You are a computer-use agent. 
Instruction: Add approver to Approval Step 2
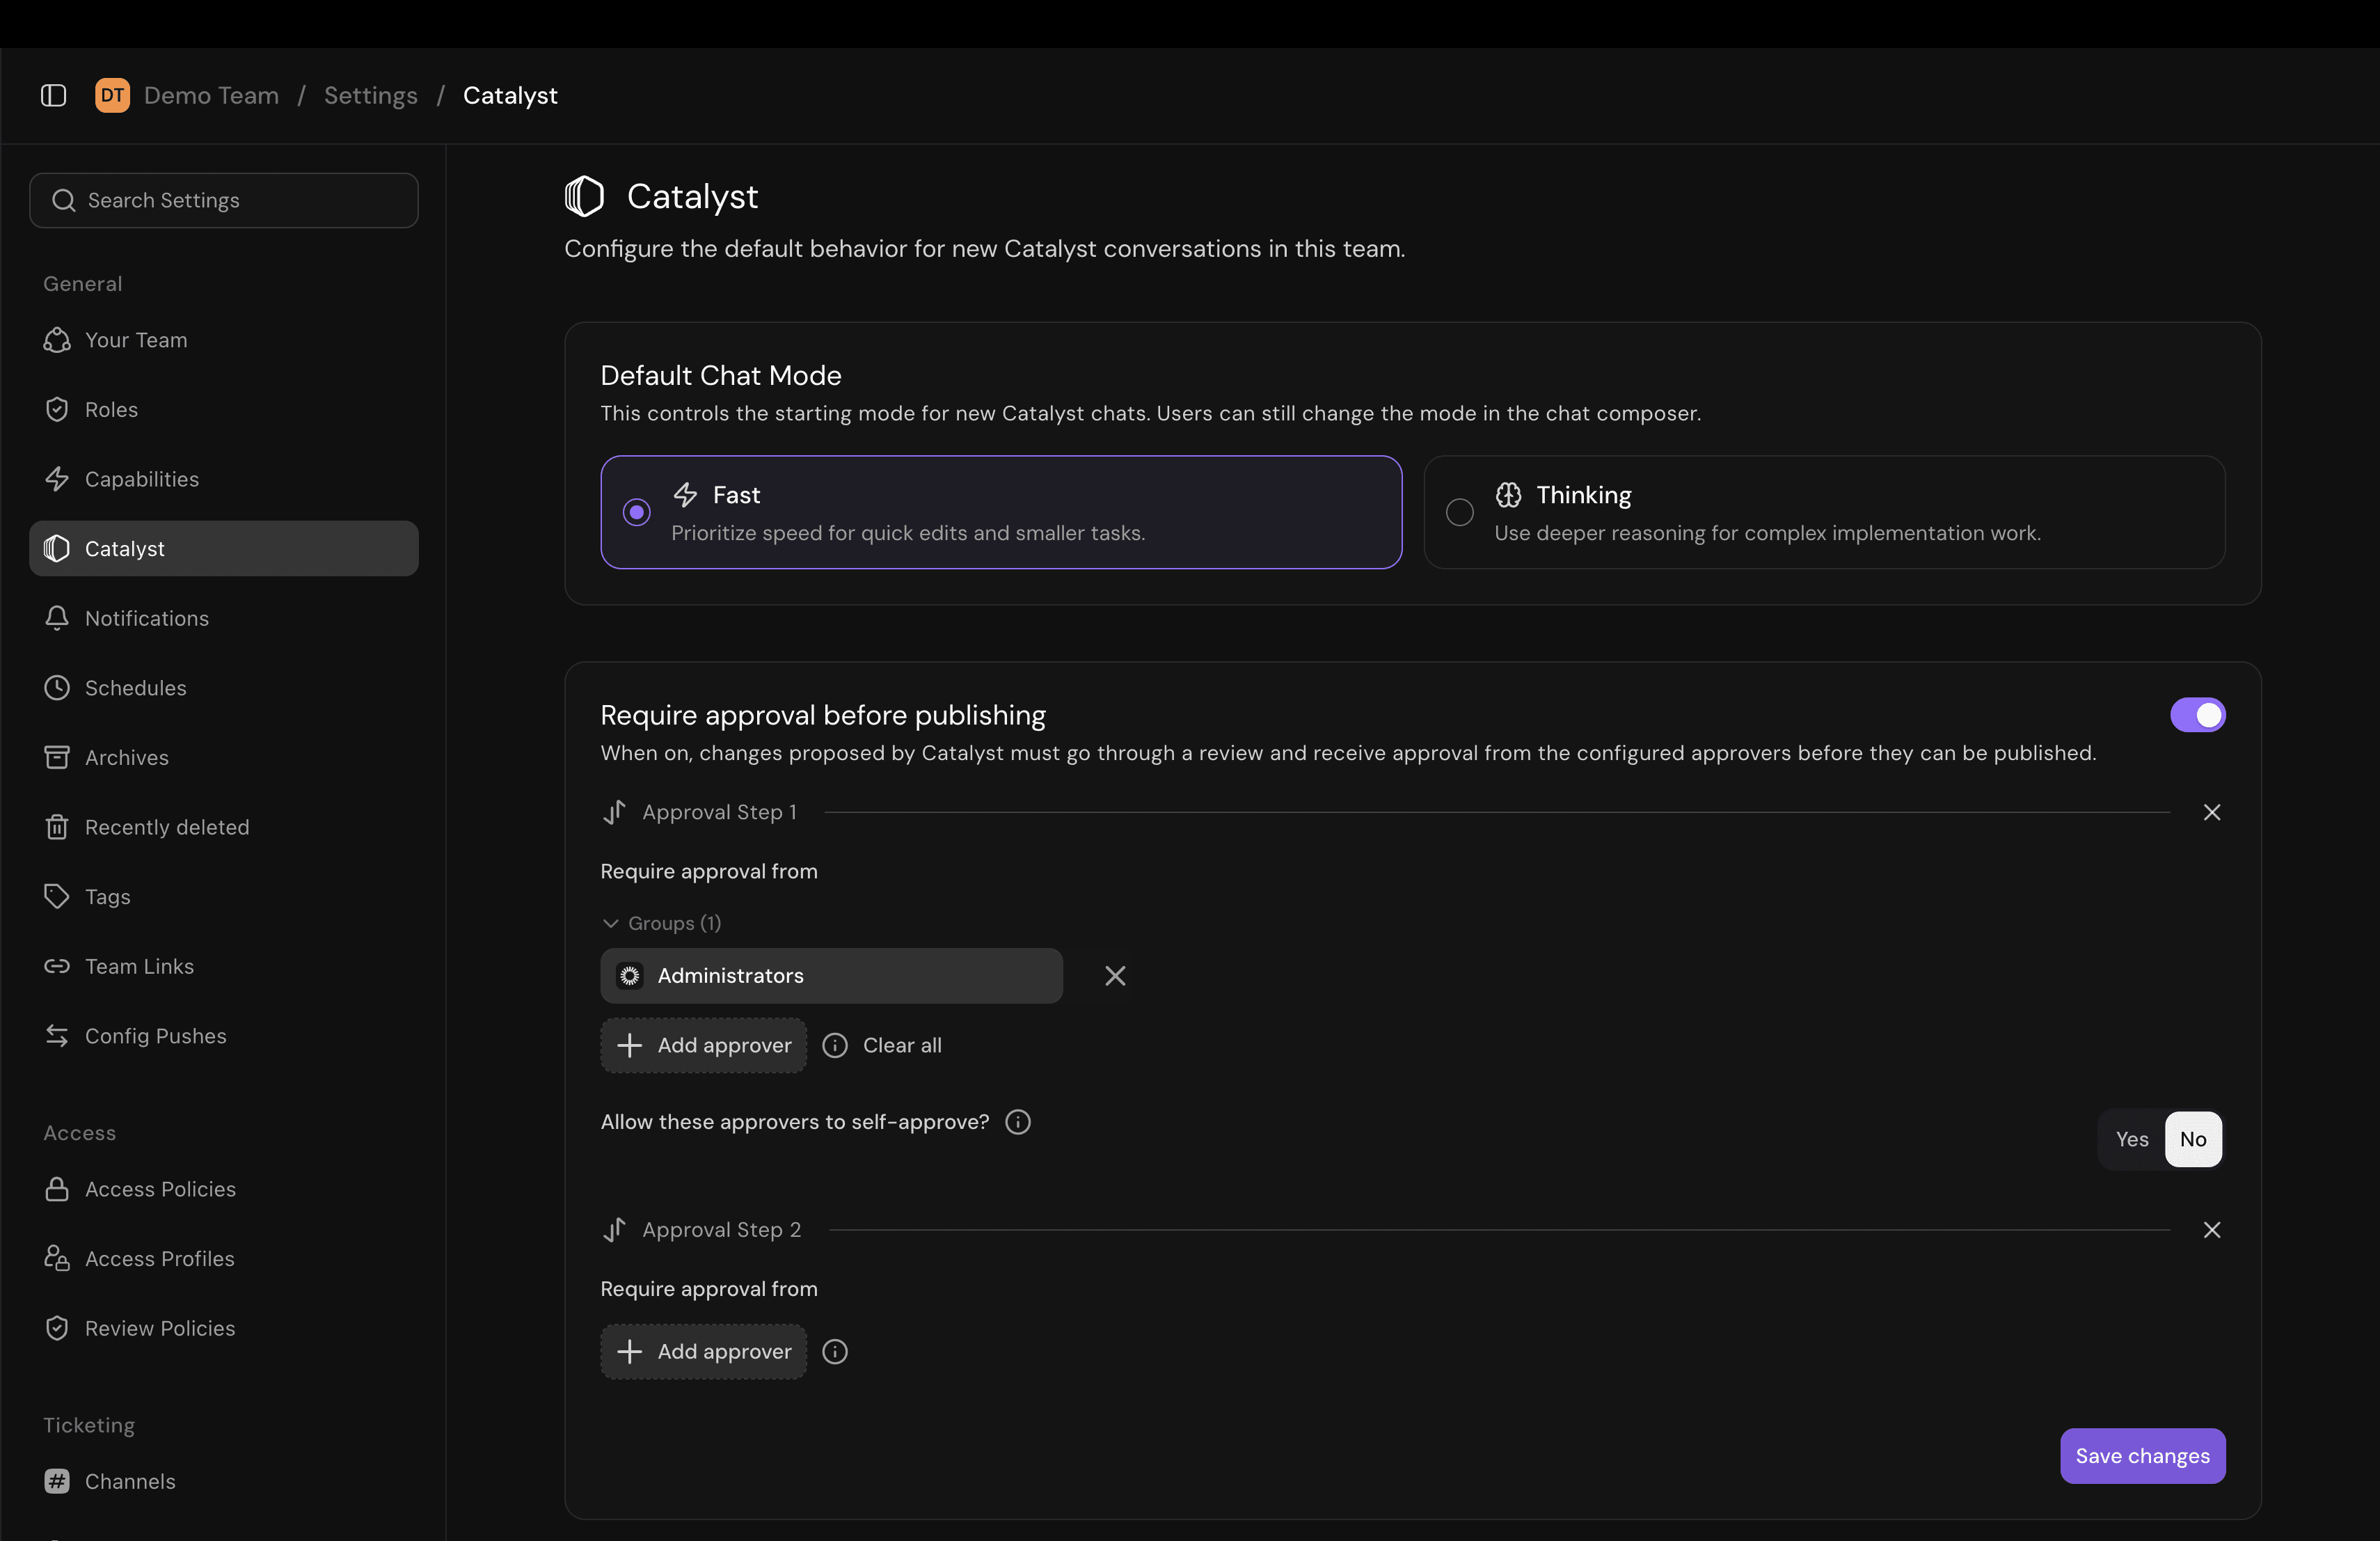pyautogui.click(x=703, y=1351)
